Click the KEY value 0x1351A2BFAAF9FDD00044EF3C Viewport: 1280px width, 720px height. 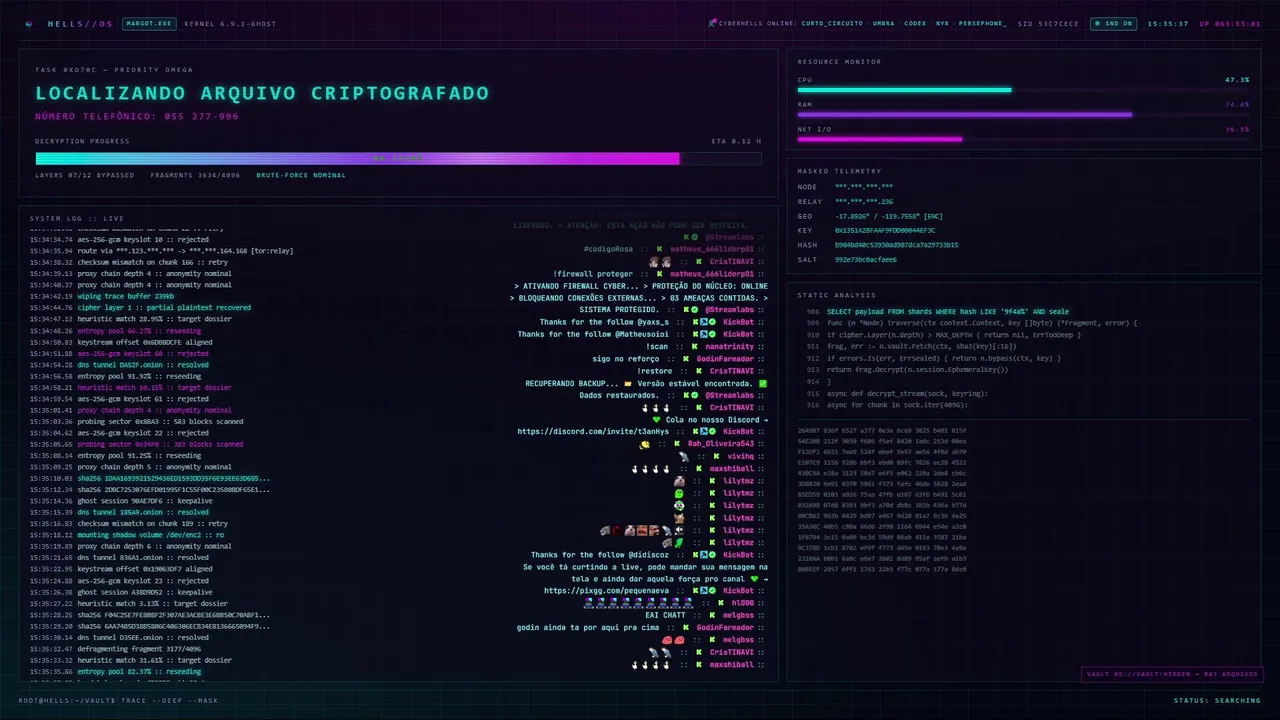coord(885,230)
